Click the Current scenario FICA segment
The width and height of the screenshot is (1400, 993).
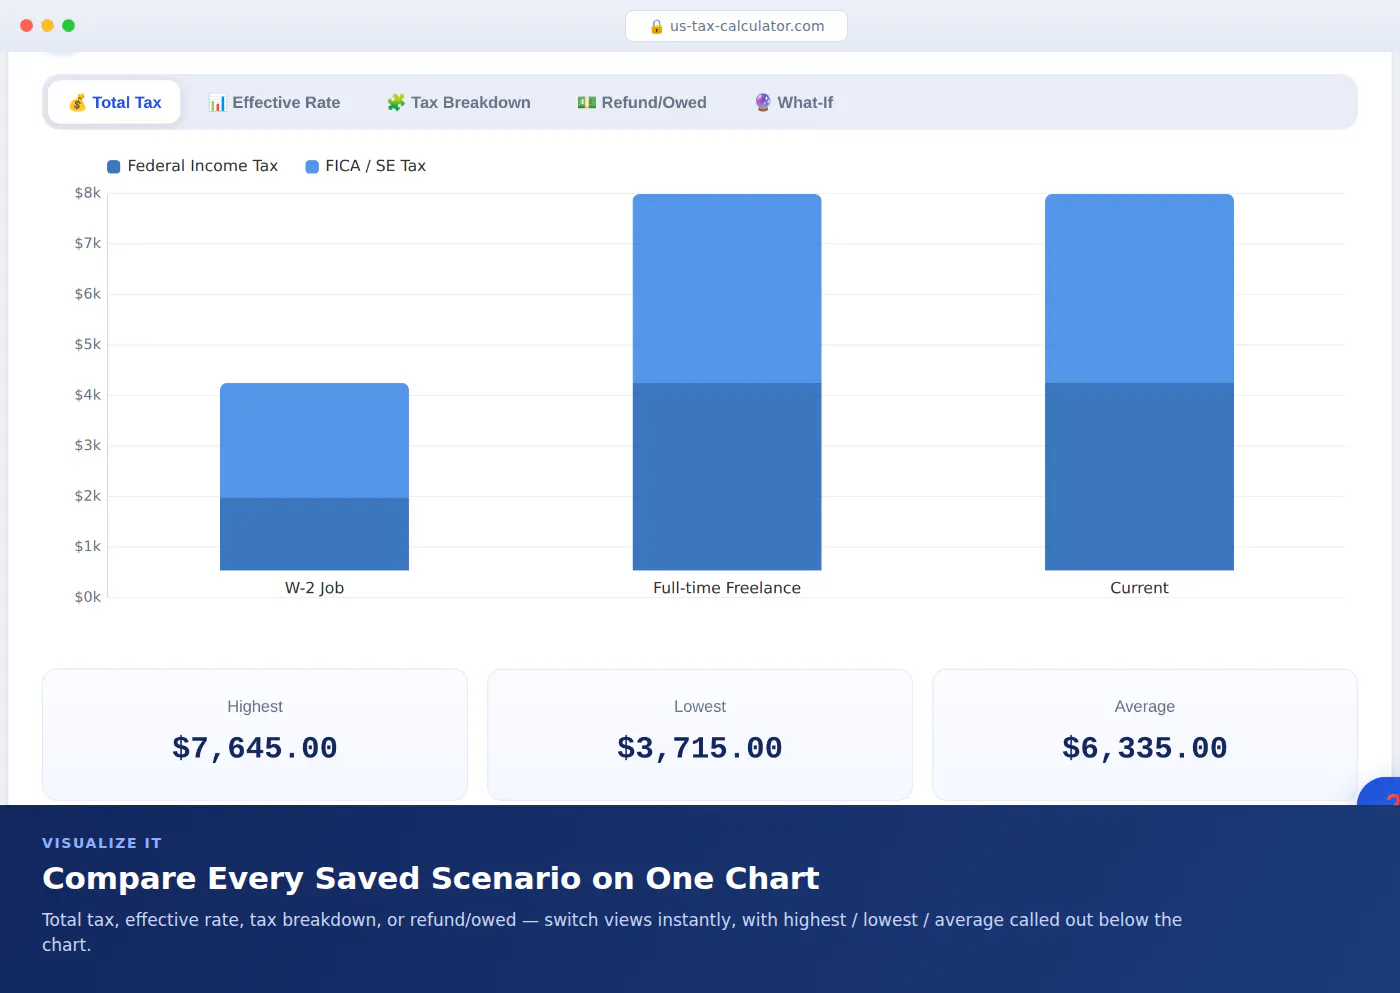pos(1139,288)
